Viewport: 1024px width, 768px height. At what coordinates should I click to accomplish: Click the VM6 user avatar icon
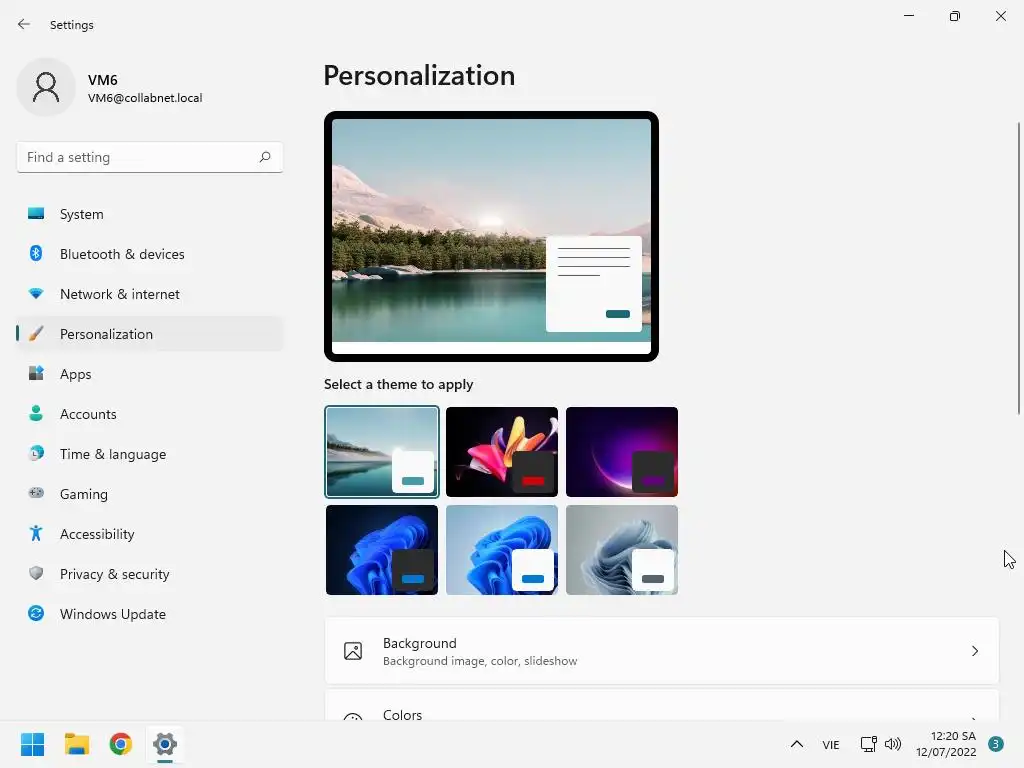click(x=46, y=87)
